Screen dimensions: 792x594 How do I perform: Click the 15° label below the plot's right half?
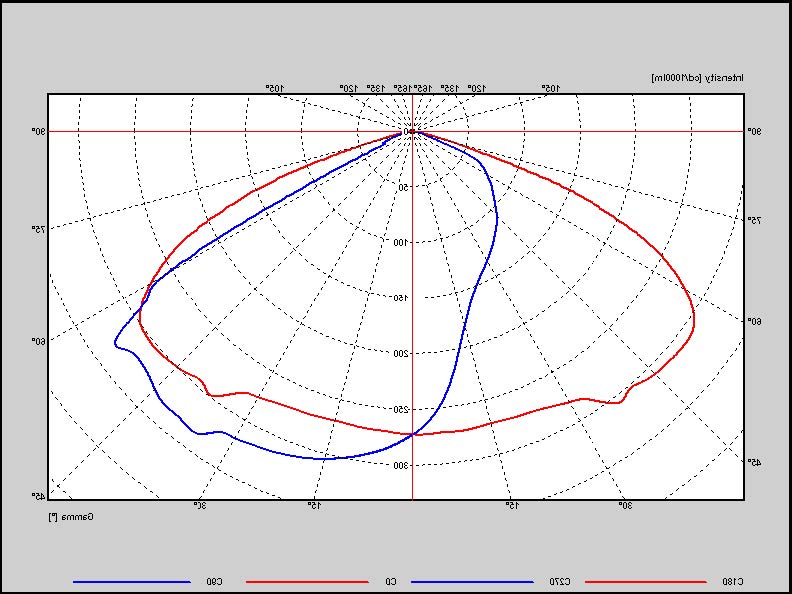click(x=511, y=505)
